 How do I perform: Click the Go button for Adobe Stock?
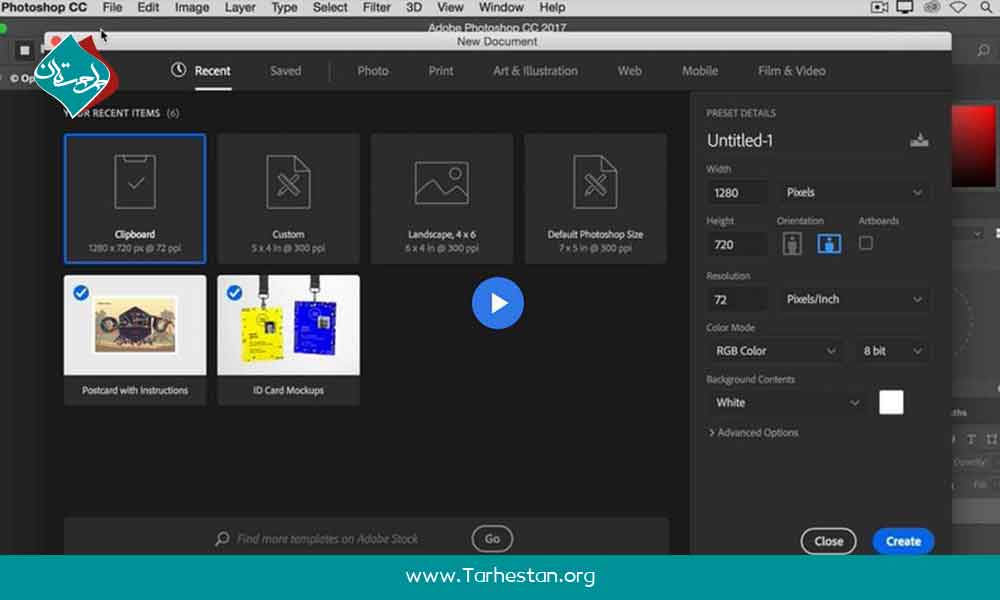click(x=492, y=539)
